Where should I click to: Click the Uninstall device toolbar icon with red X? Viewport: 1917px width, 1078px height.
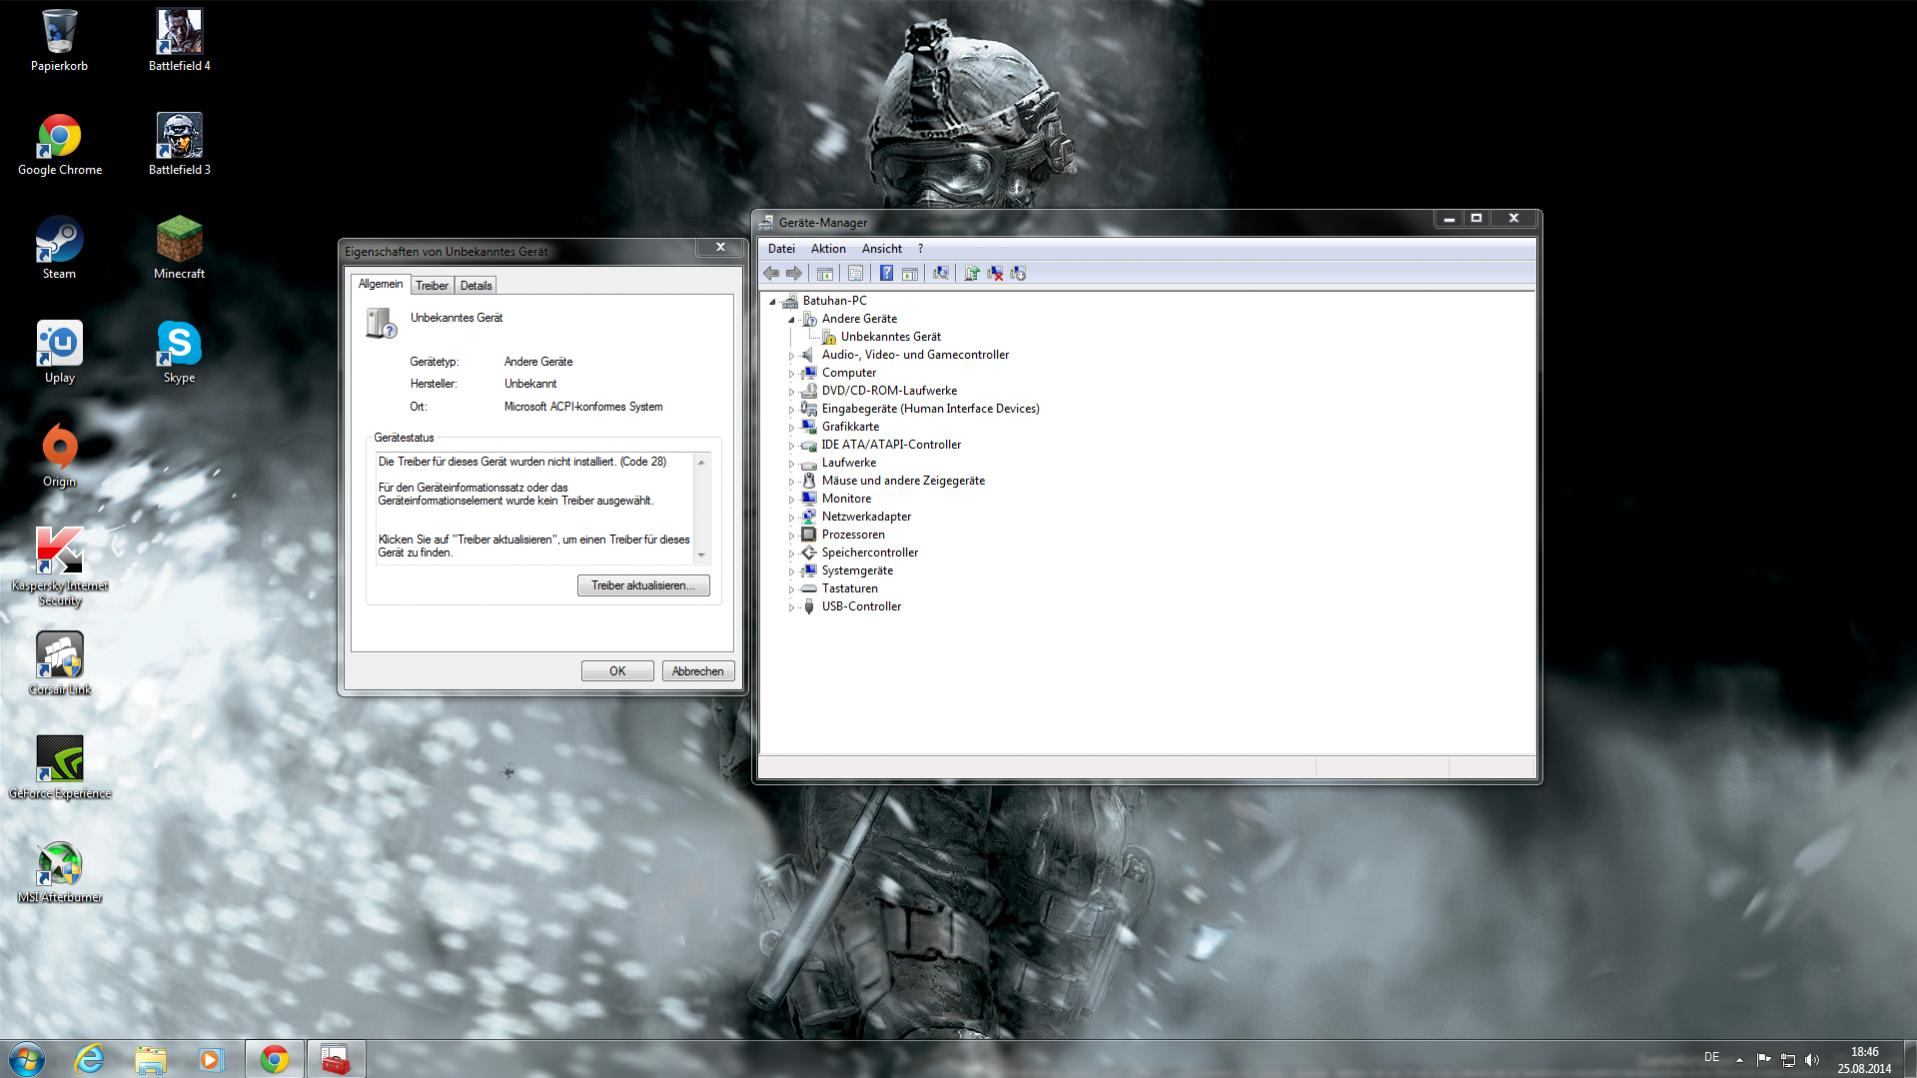click(995, 273)
